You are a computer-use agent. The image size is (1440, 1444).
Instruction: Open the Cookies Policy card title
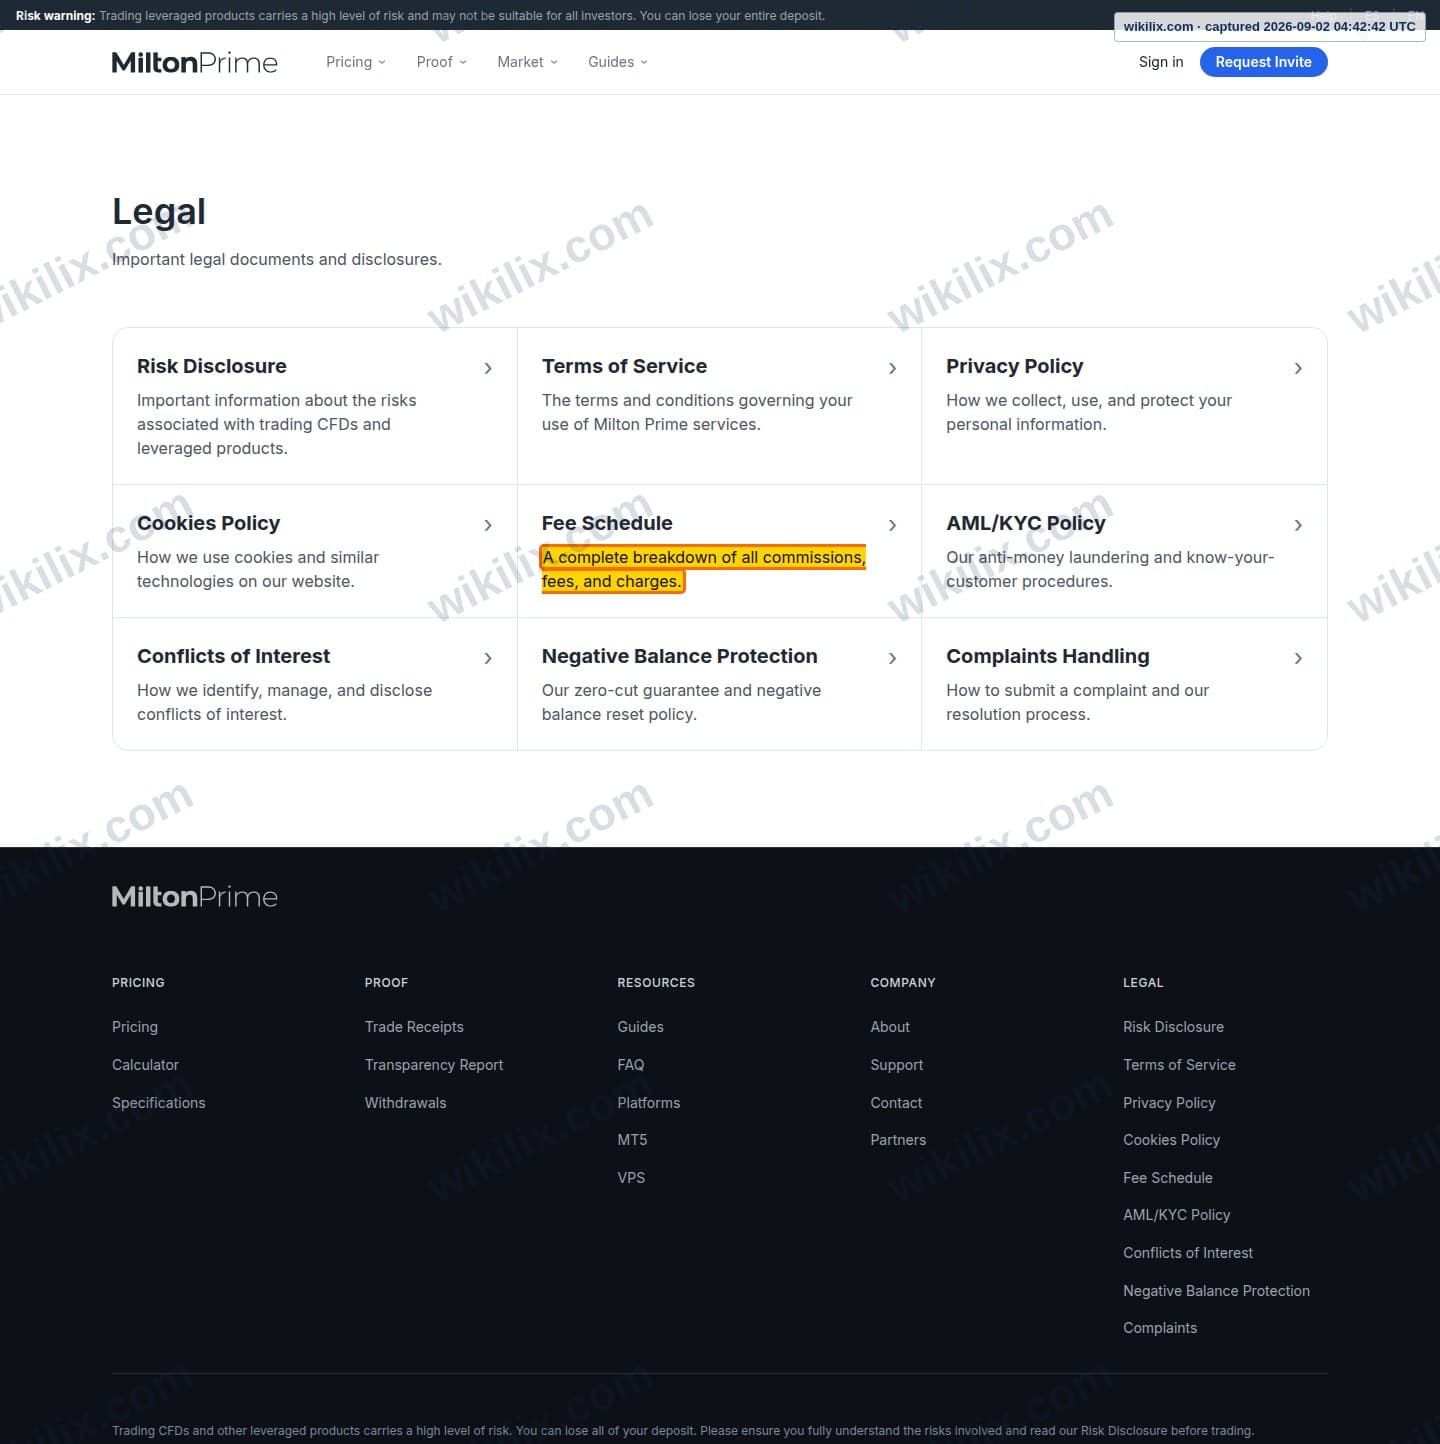tap(209, 523)
